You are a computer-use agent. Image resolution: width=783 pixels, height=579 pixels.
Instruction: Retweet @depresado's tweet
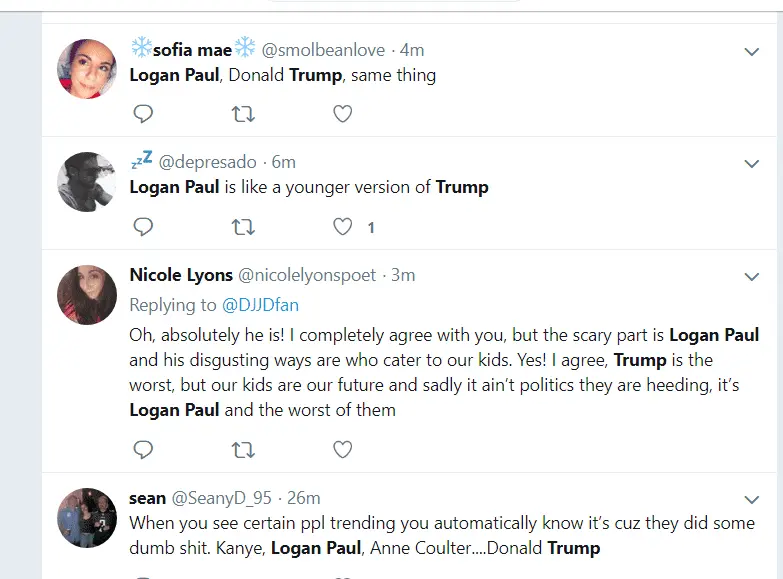(243, 227)
